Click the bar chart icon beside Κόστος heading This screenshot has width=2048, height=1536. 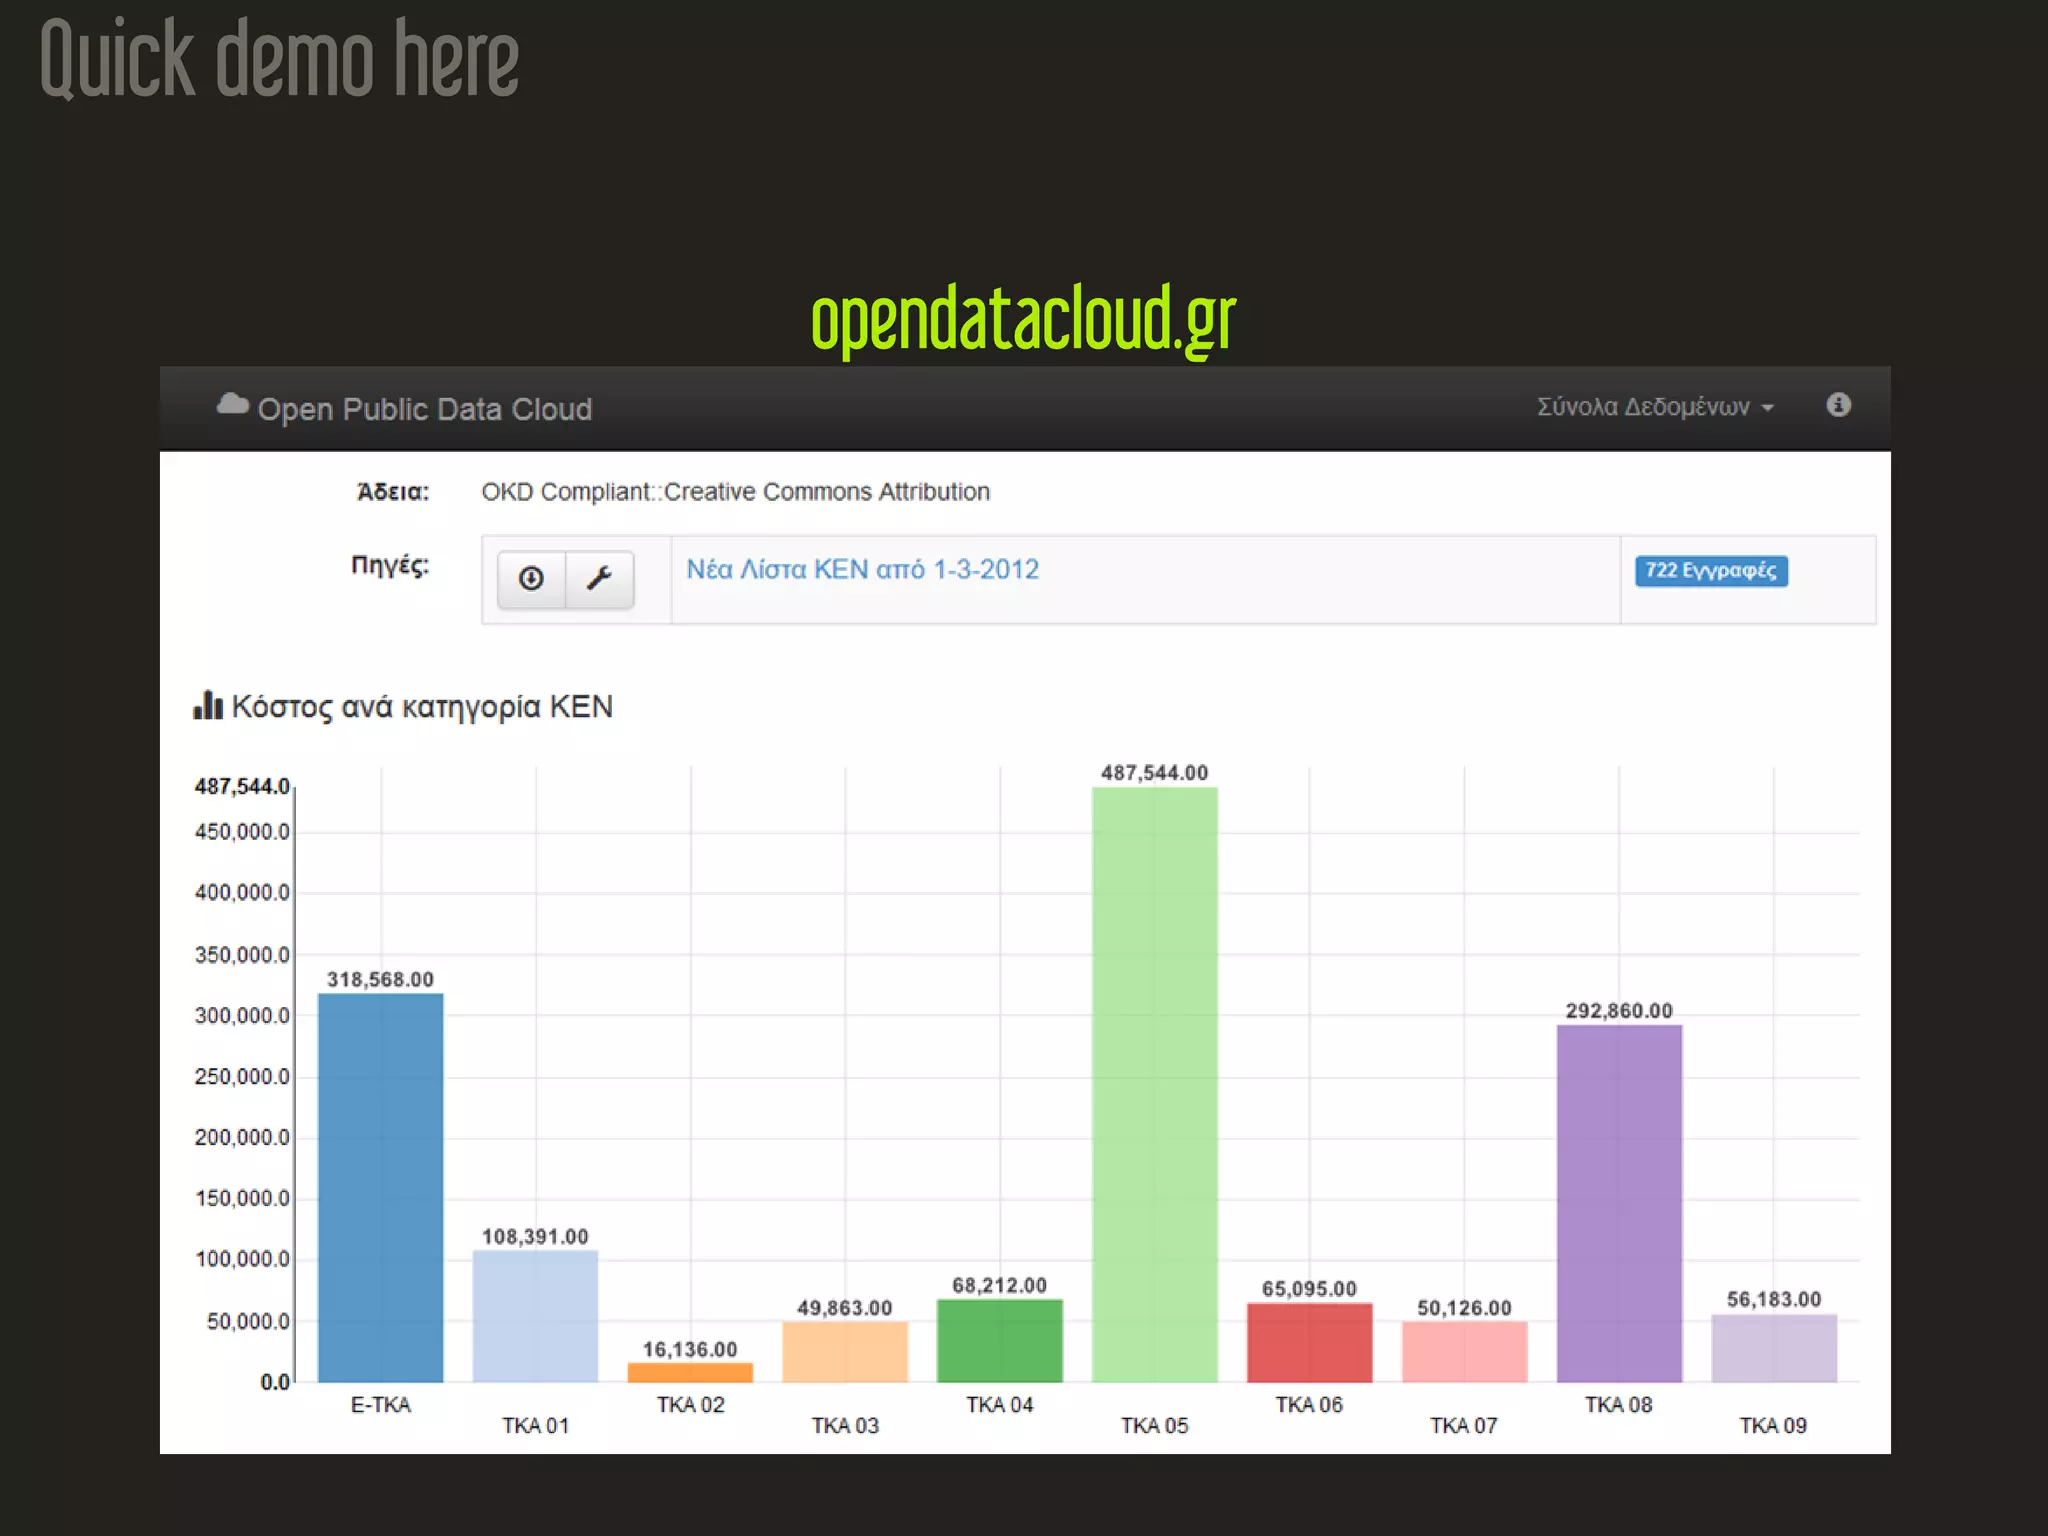pyautogui.click(x=208, y=706)
